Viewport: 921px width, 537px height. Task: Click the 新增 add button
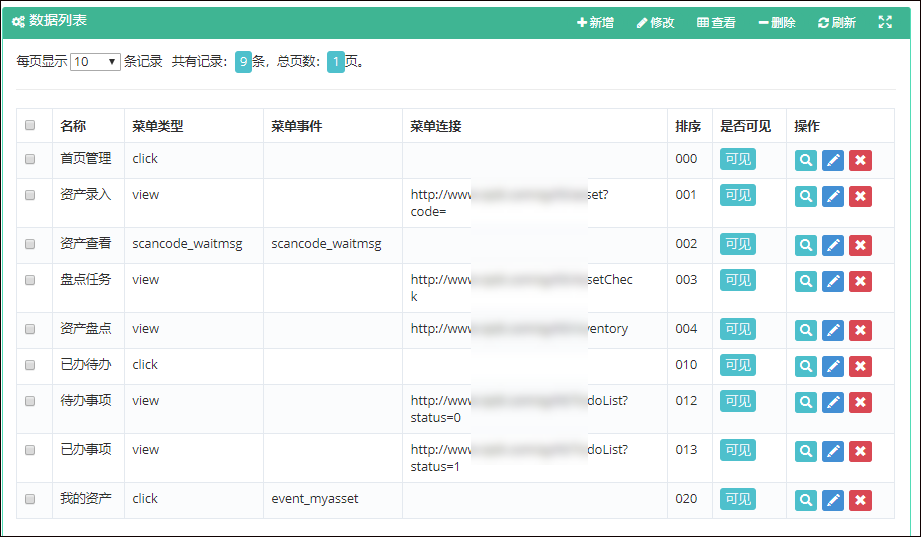(x=596, y=22)
